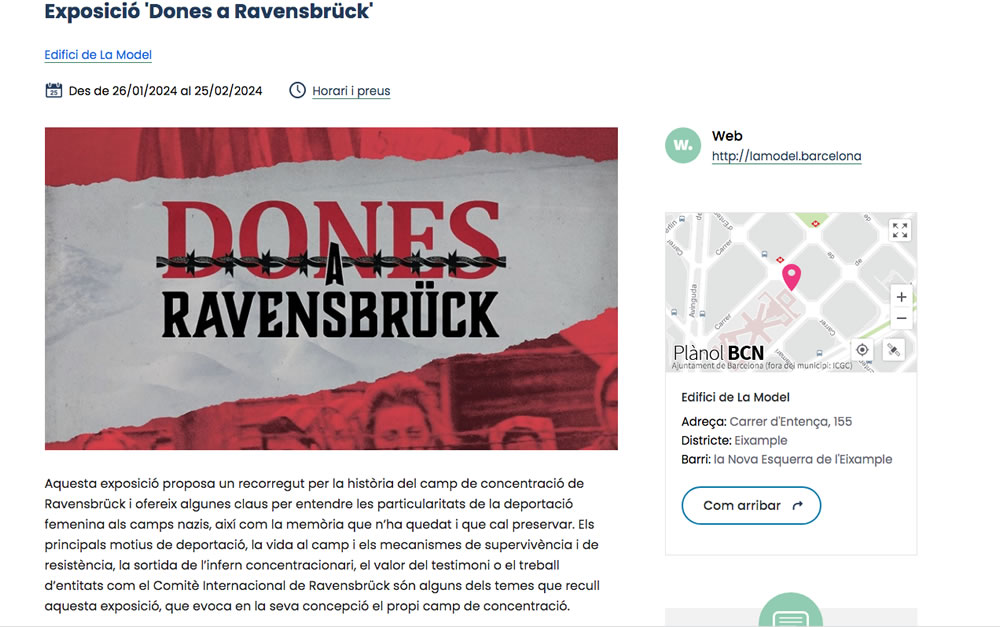
Task: Click the Exposició 'Dones a Ravensbrück' heading
Action: [209, 11]
